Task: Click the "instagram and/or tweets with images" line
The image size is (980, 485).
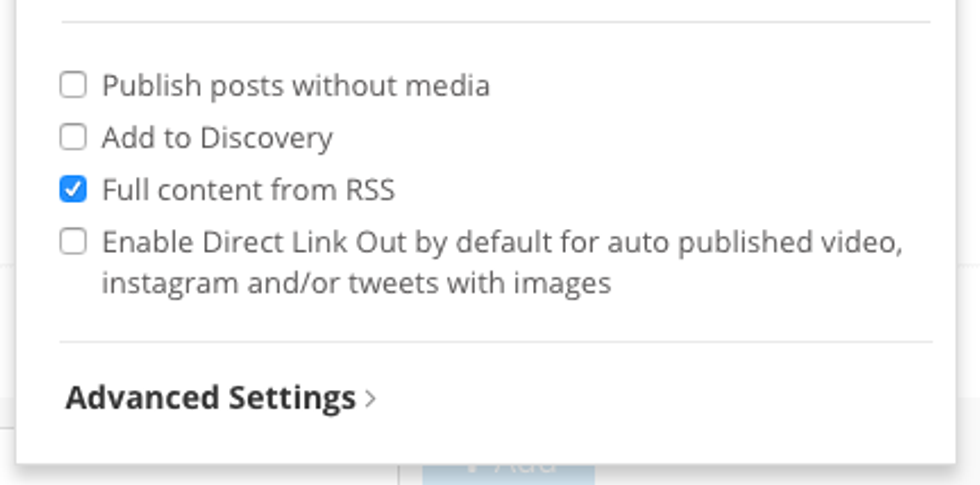Action: (356, 284)
